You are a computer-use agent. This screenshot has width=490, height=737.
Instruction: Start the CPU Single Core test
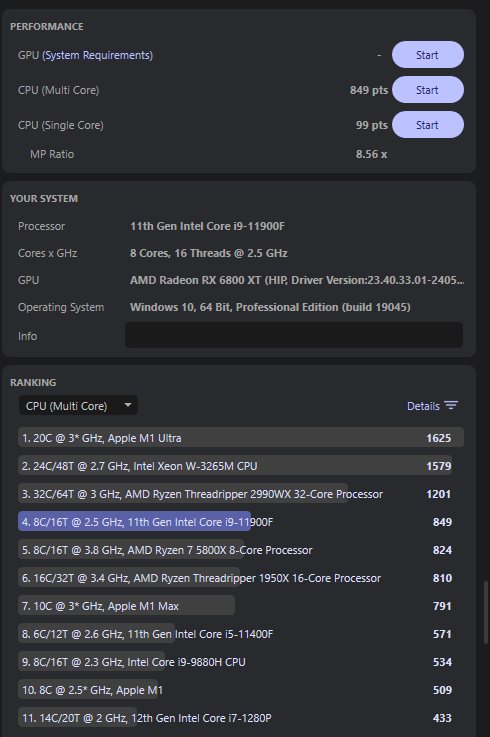427,125
